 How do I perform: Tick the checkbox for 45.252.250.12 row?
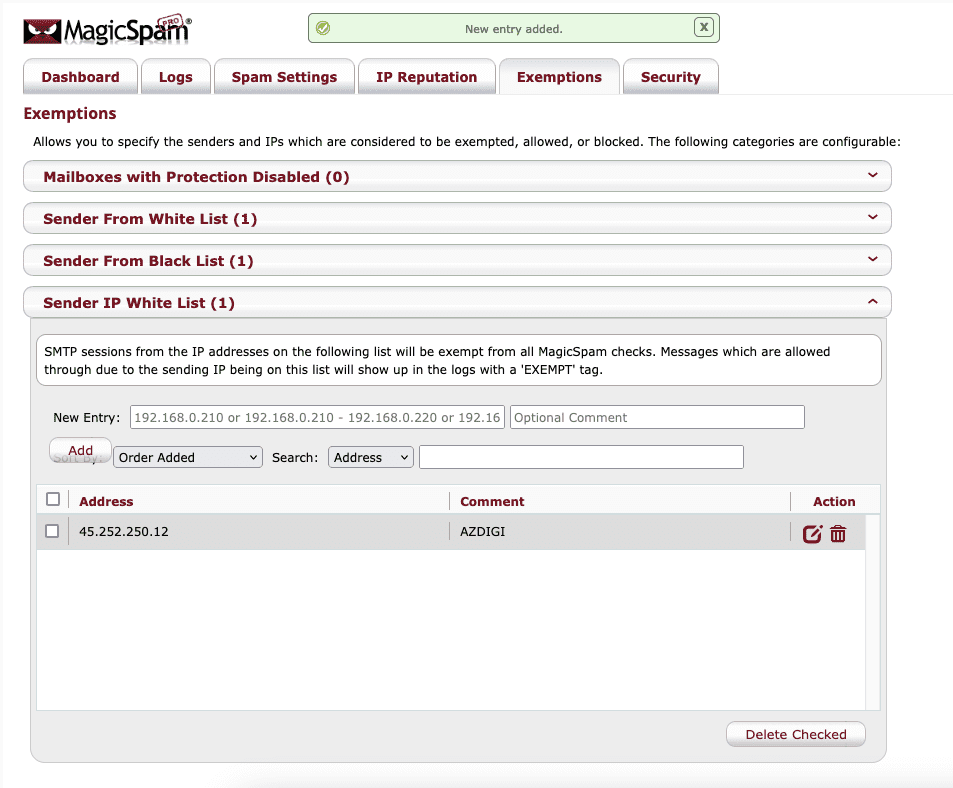53,532
